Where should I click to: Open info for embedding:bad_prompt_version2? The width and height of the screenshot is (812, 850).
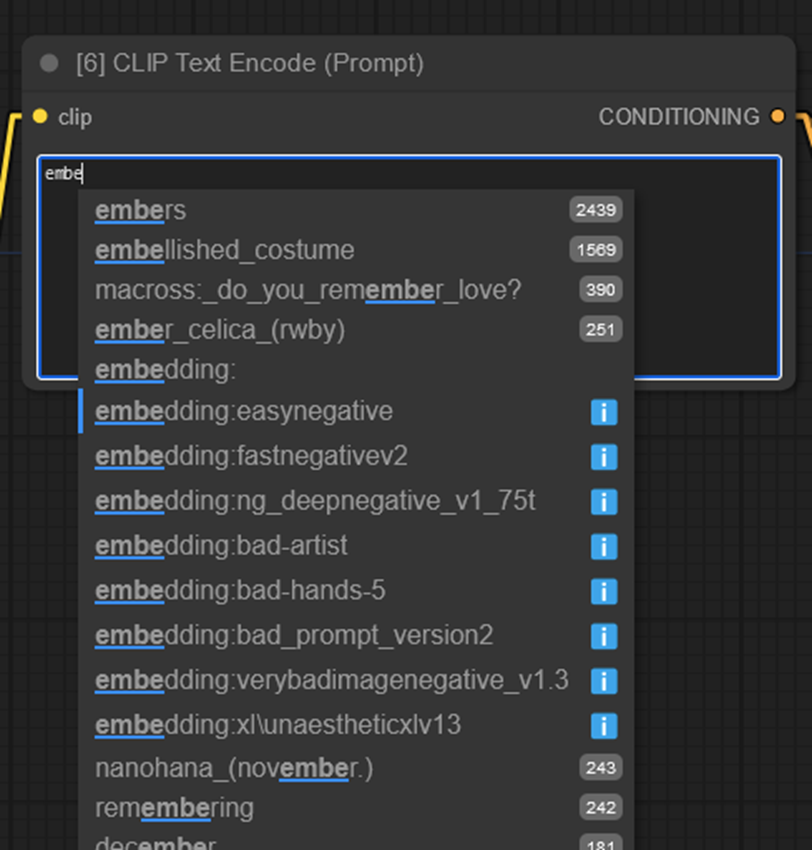click(603, 637)
